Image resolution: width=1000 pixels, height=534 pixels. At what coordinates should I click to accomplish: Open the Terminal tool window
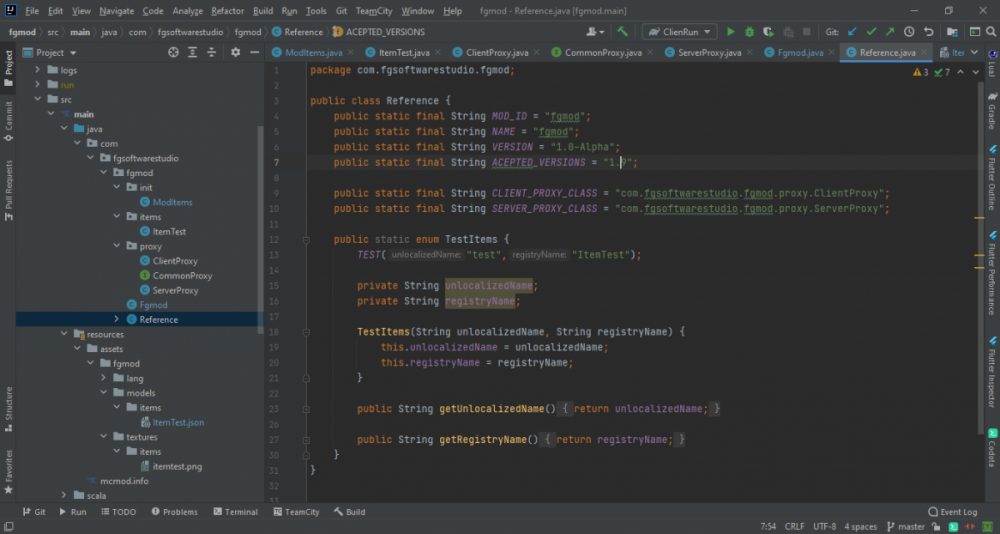pyautogui.click(x=236, y=512)
